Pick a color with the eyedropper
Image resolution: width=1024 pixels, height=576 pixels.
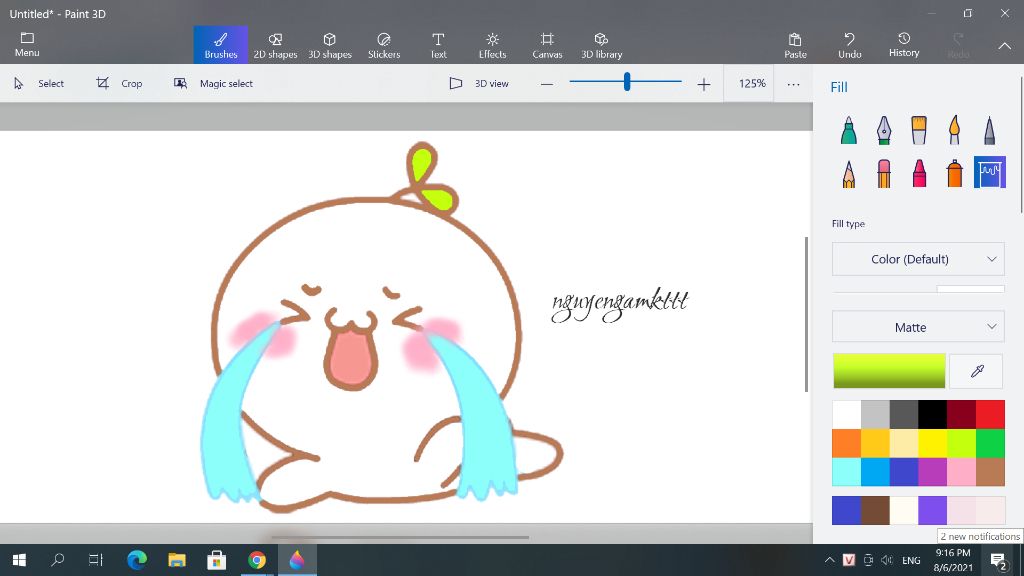click(x=976, y=371)
